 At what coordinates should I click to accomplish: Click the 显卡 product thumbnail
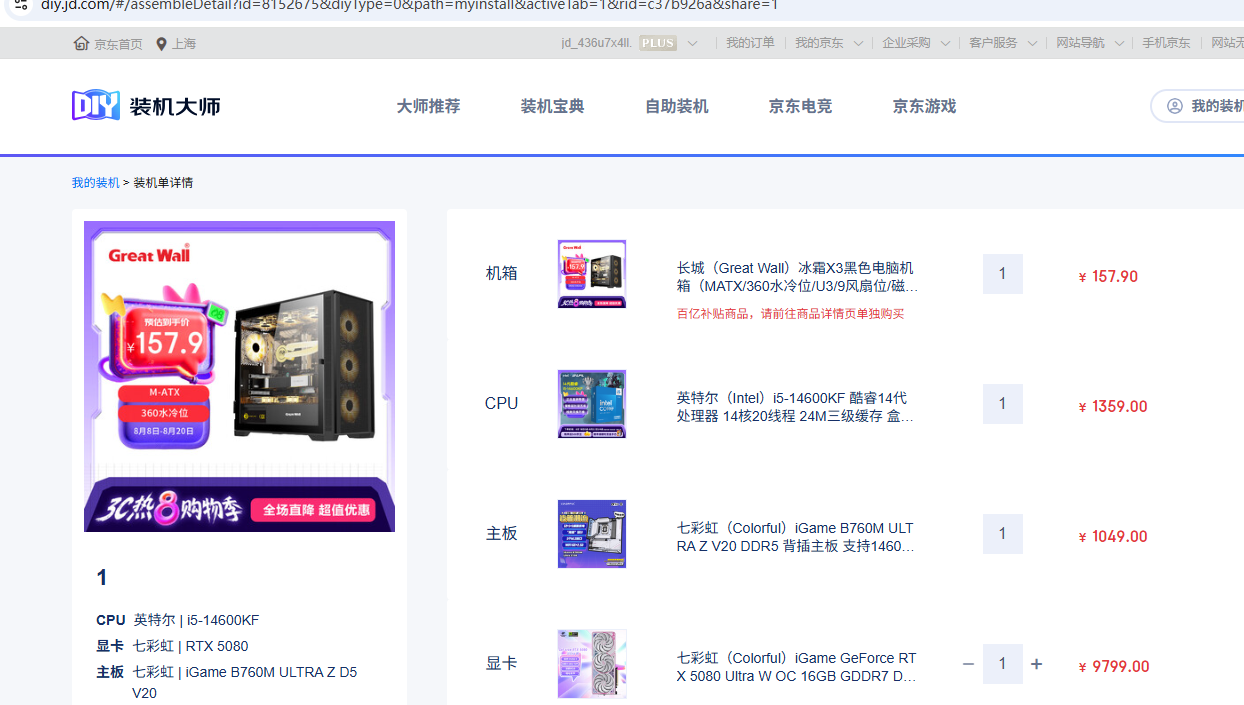point(592,664)
